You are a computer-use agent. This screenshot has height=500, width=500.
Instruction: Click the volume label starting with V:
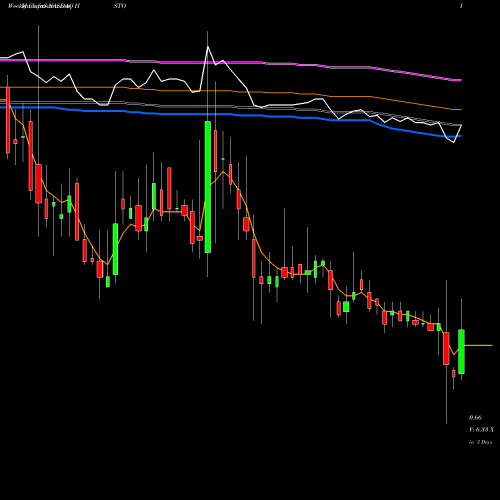(482, 430)
